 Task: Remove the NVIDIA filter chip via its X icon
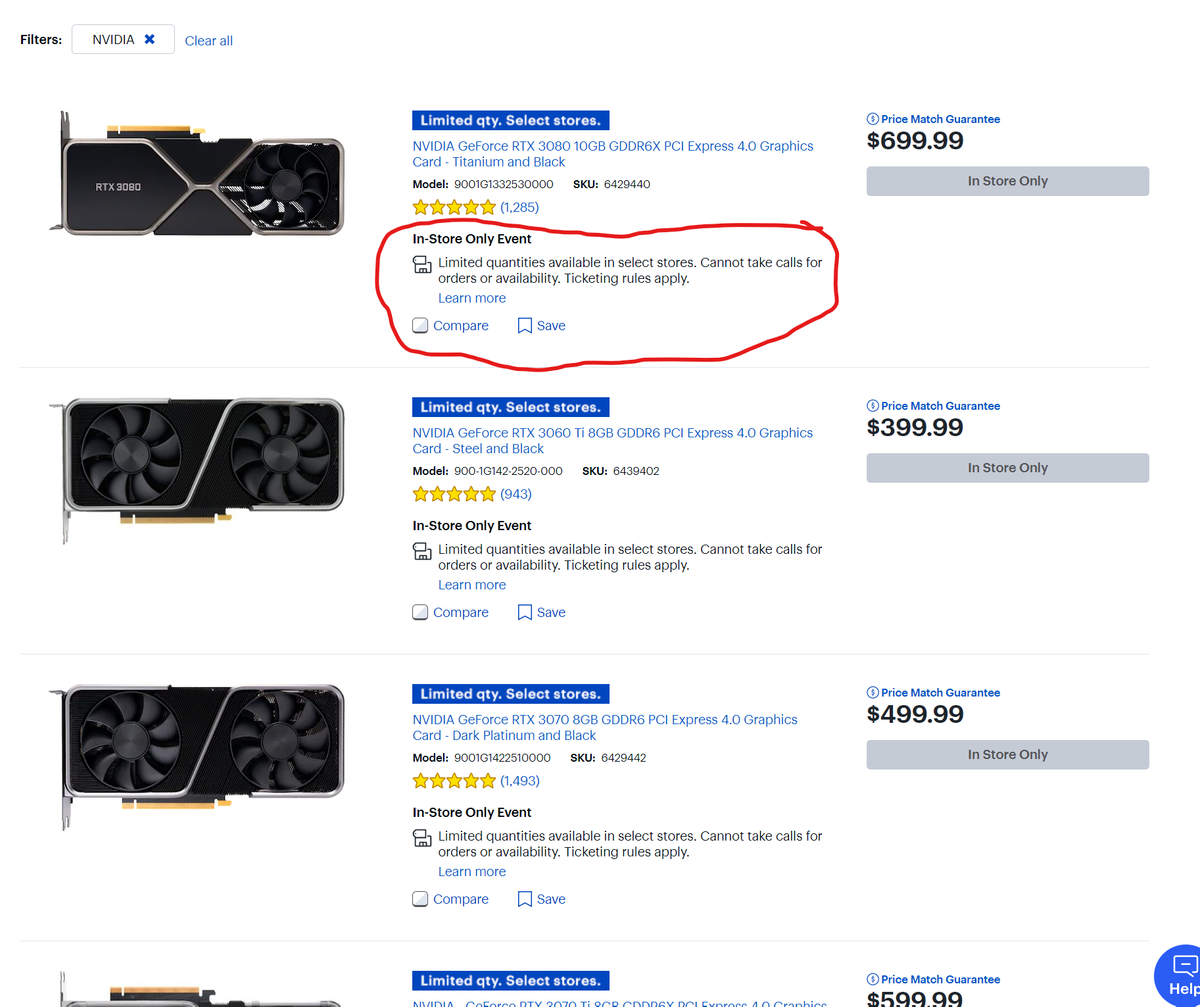click(x=150, y=38)
